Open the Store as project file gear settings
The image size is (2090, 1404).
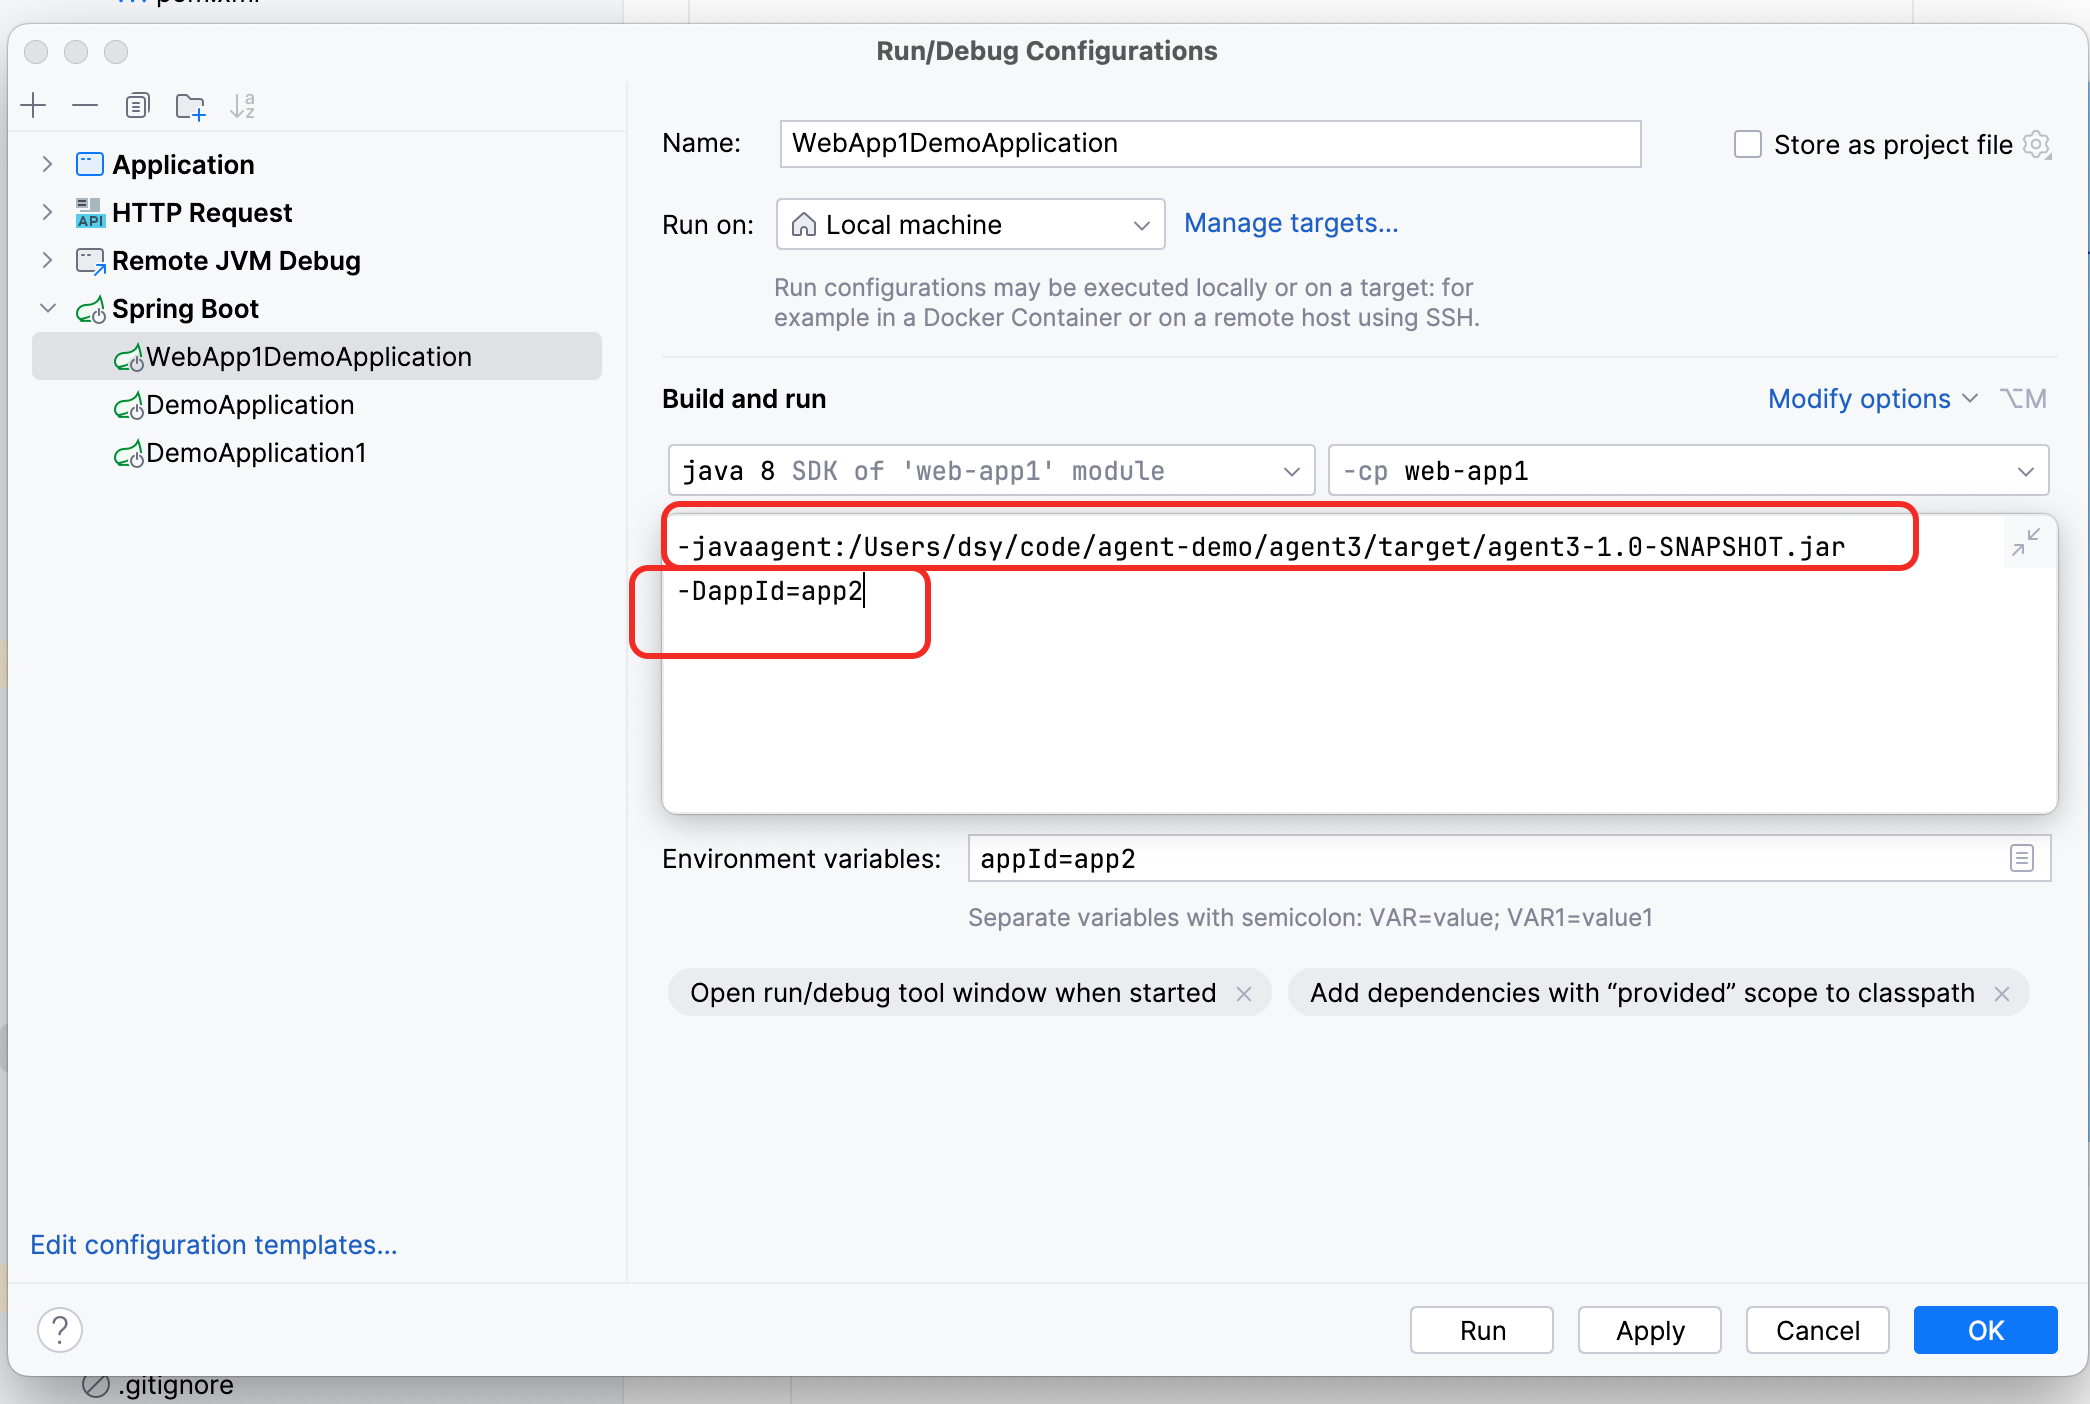point(2037,145)
